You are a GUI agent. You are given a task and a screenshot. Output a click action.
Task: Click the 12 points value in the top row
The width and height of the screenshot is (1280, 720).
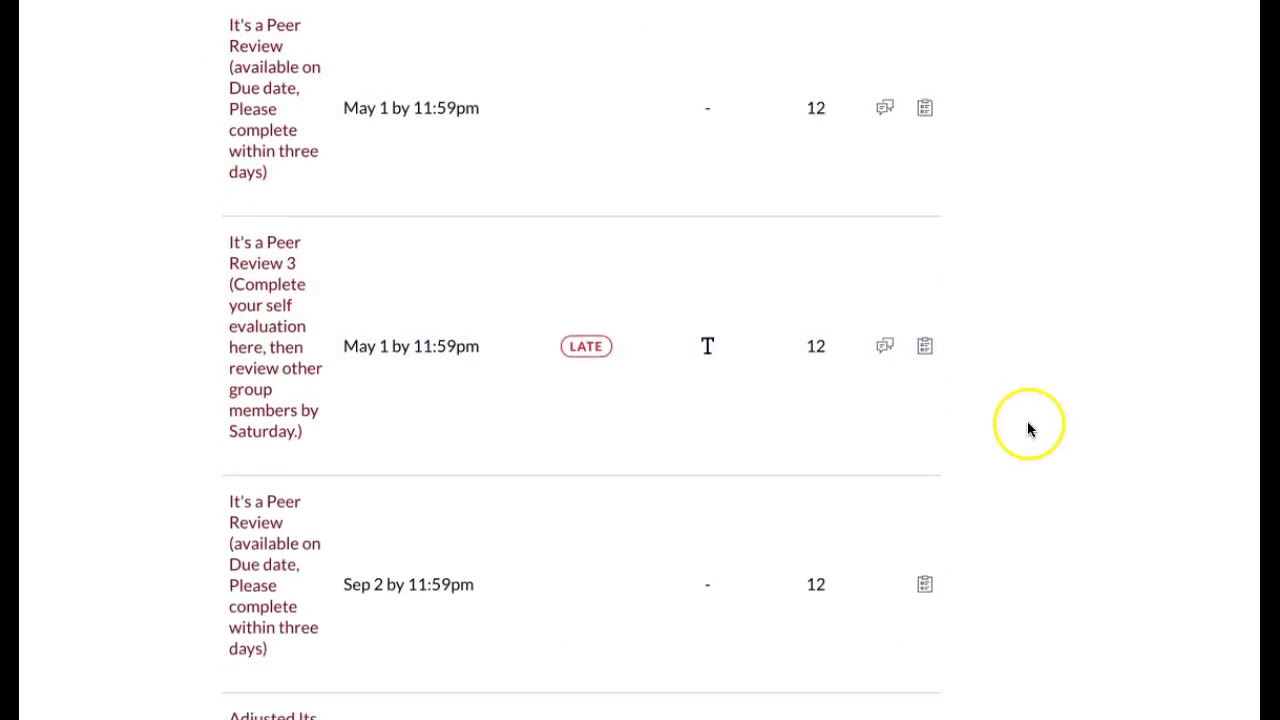coord(816,108)
